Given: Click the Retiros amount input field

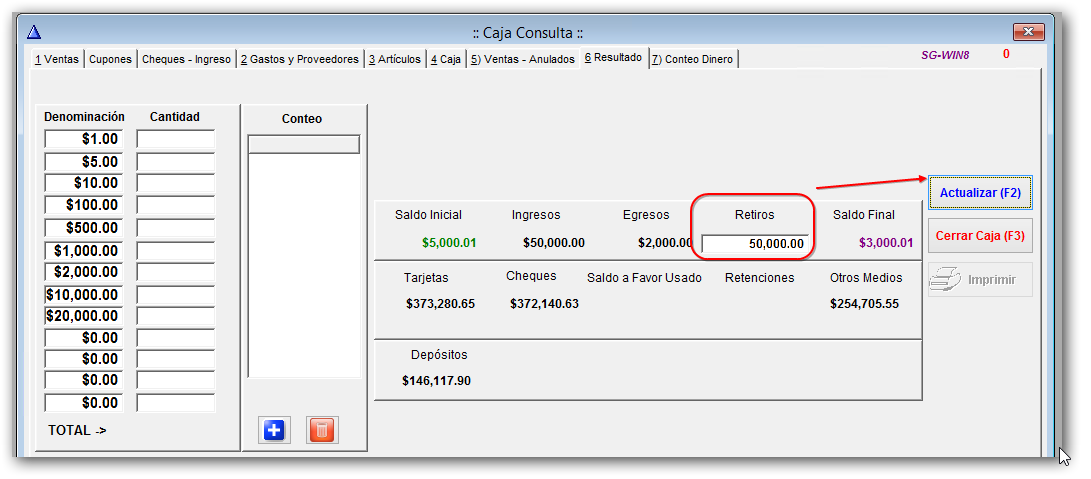Looking at the screenshot, I should (755, 243).
